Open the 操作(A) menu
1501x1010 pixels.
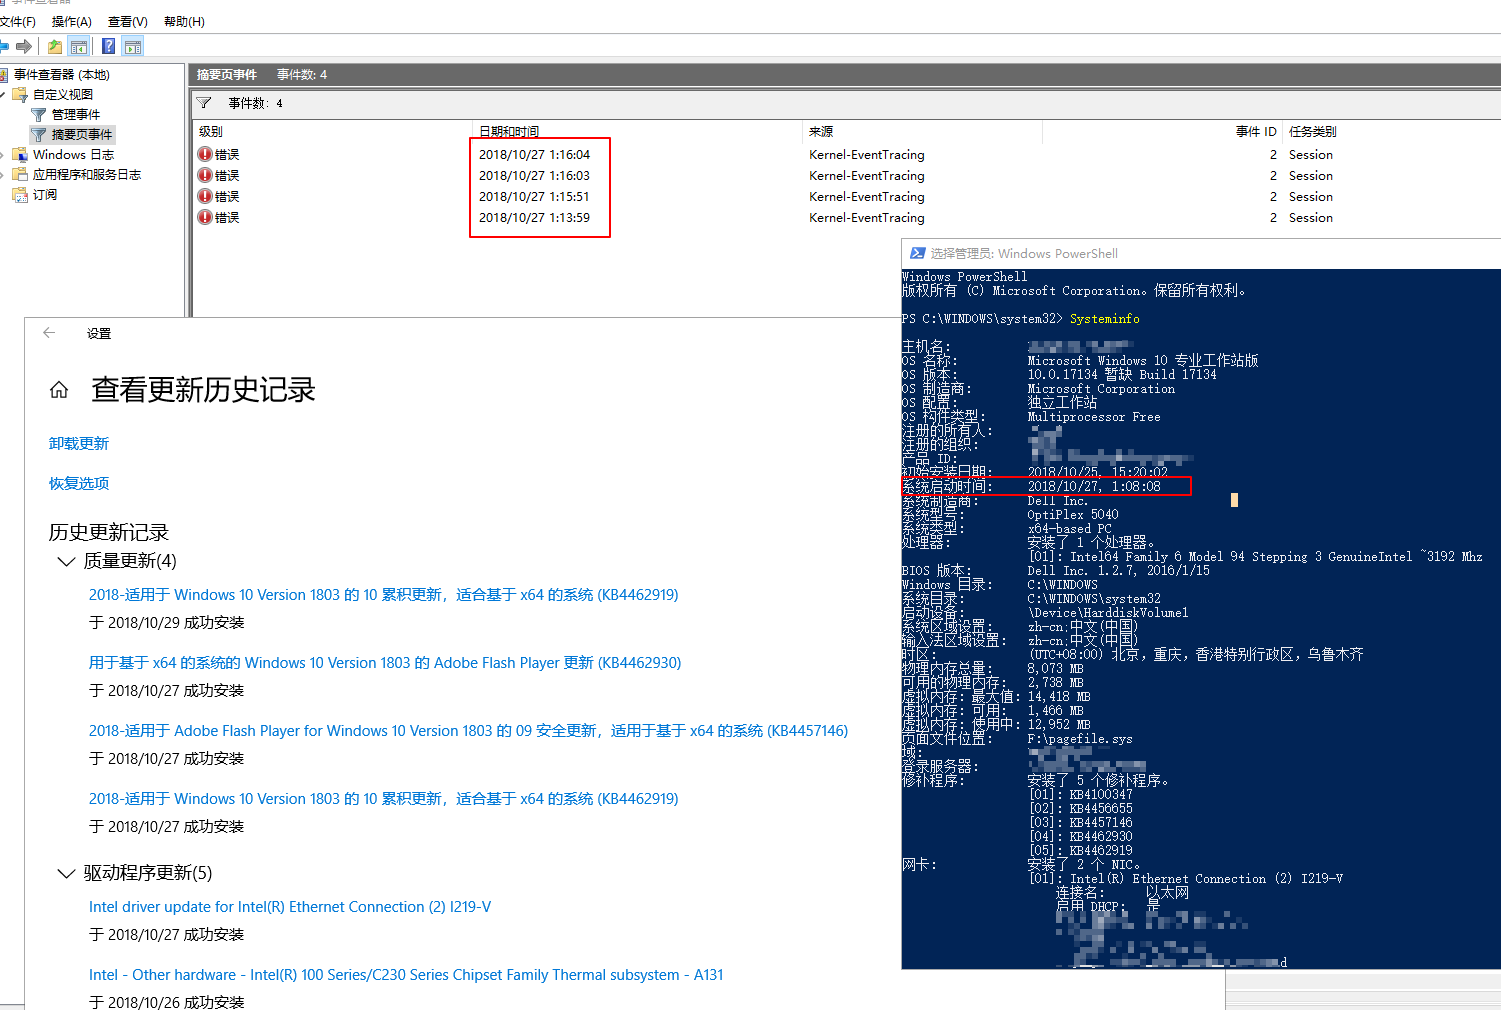[x=72, y=21]
